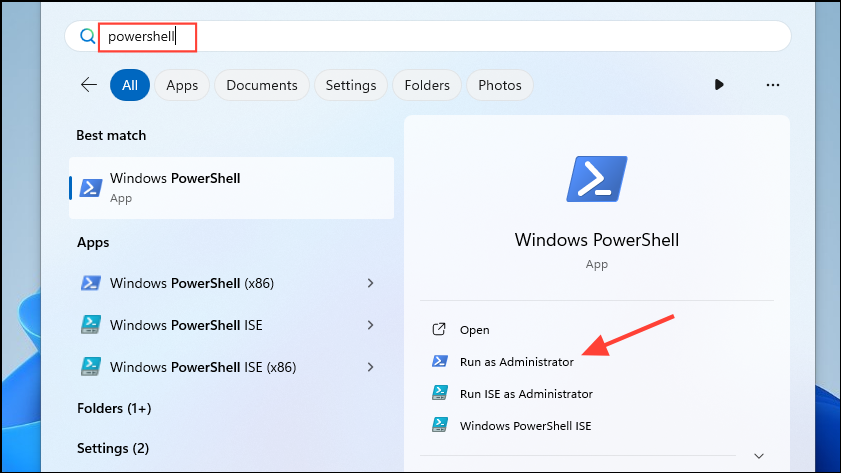
Task: Click the search magnifier icon
Action: point(87,36)
